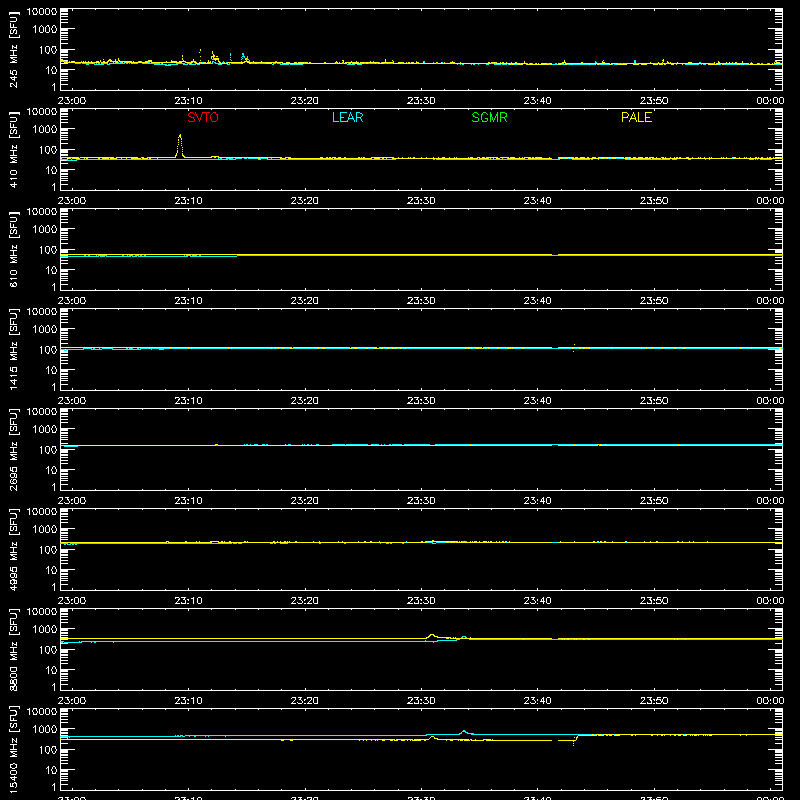Click the "410 MHz [SFU]" axis label

pos(13,149)
